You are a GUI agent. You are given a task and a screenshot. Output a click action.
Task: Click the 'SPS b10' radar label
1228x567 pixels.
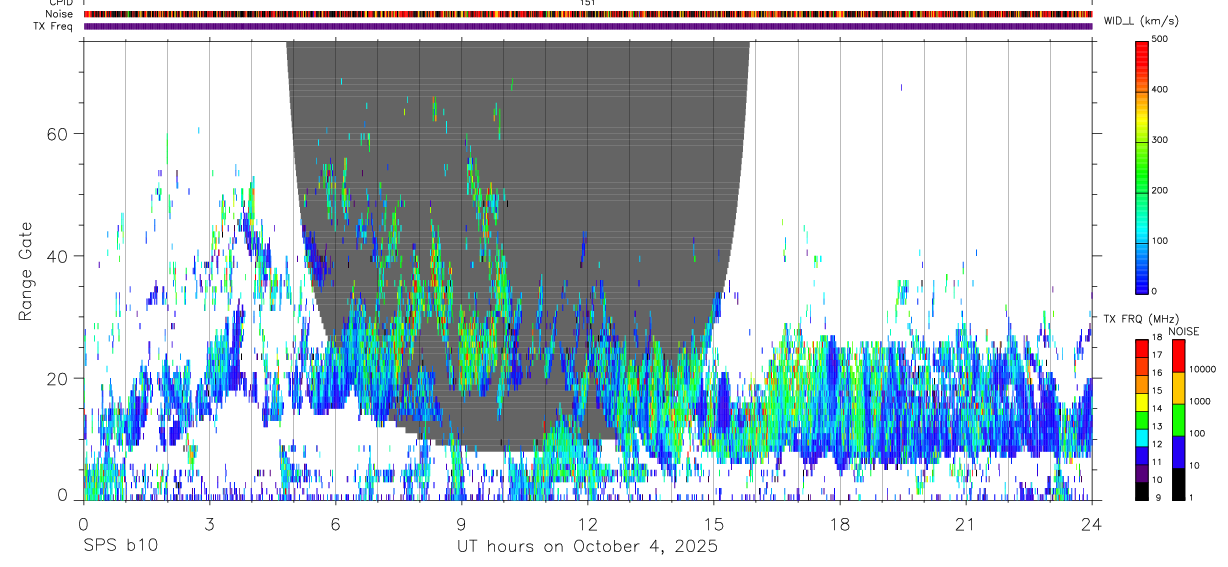[120, 546]
